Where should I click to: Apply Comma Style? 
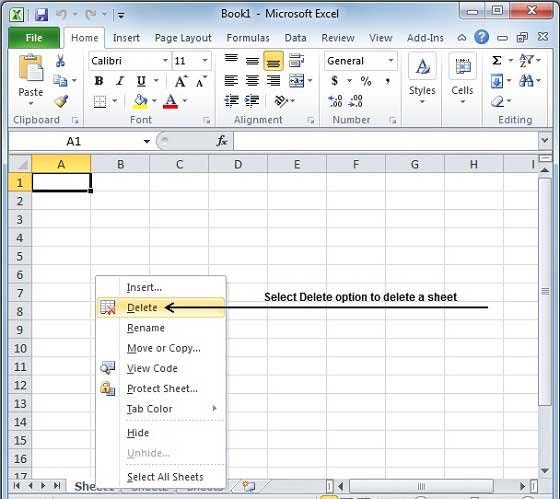pos(388,81)
